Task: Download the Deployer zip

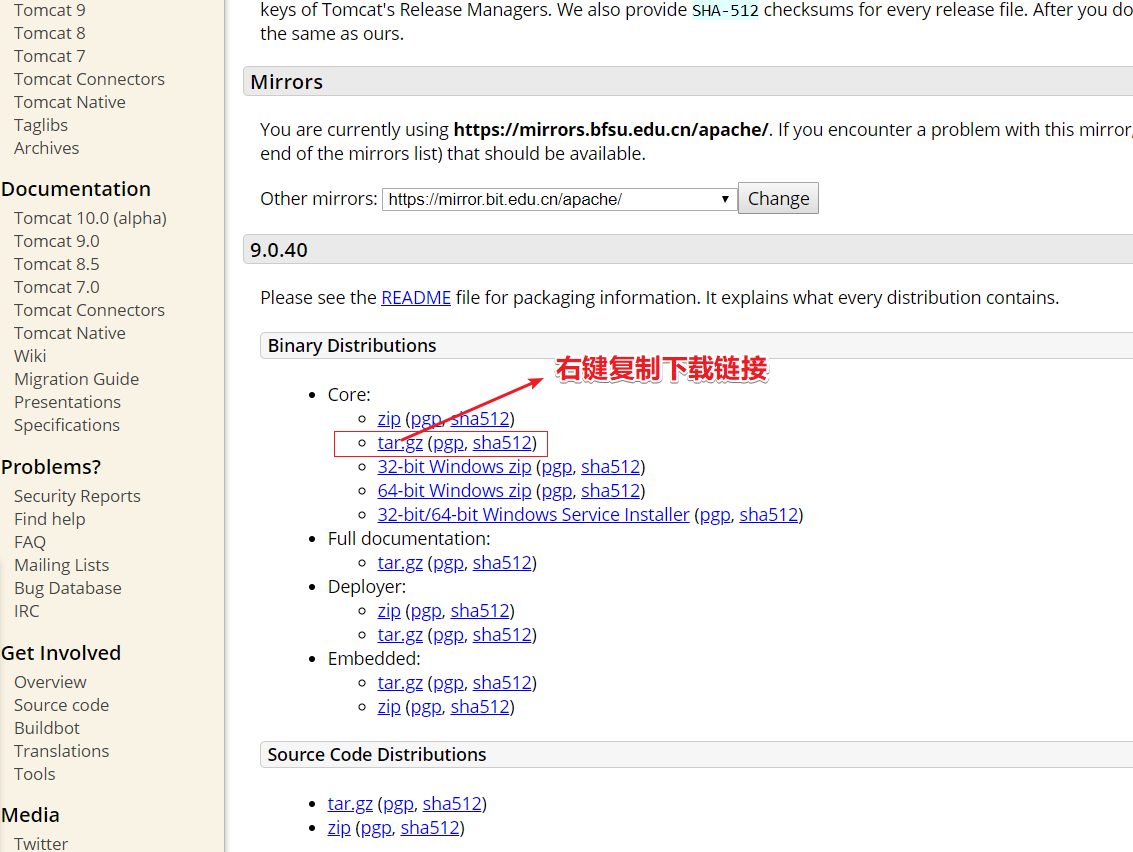Action: [389, 611]
